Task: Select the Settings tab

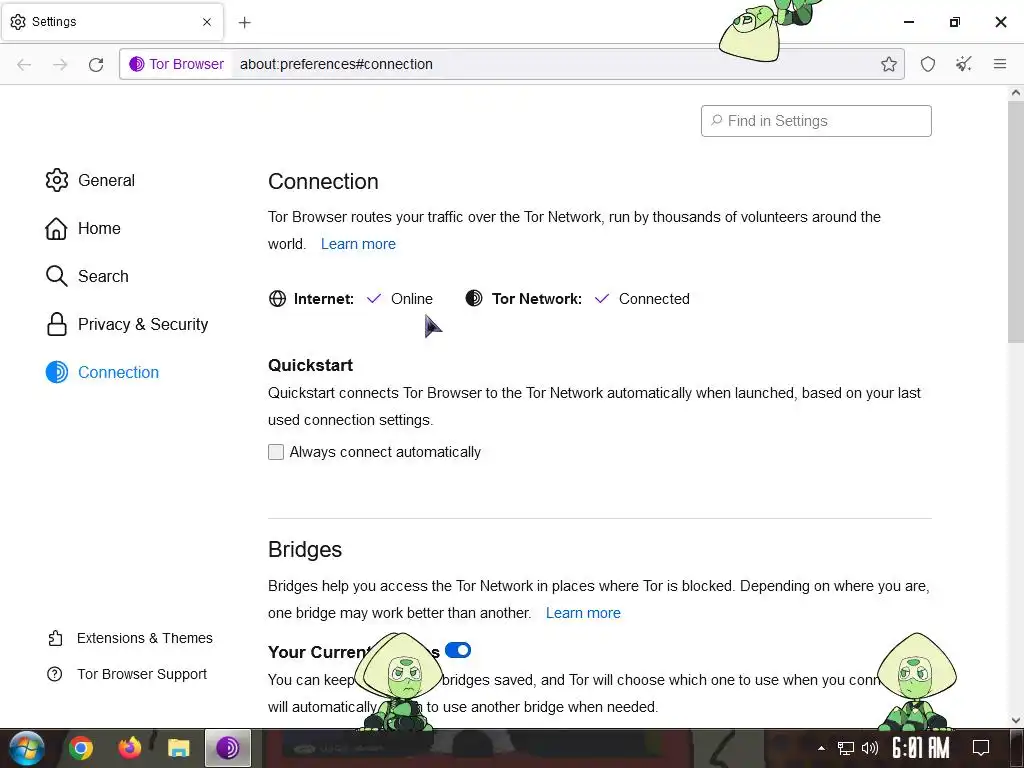Action: (x=112, y=22)
